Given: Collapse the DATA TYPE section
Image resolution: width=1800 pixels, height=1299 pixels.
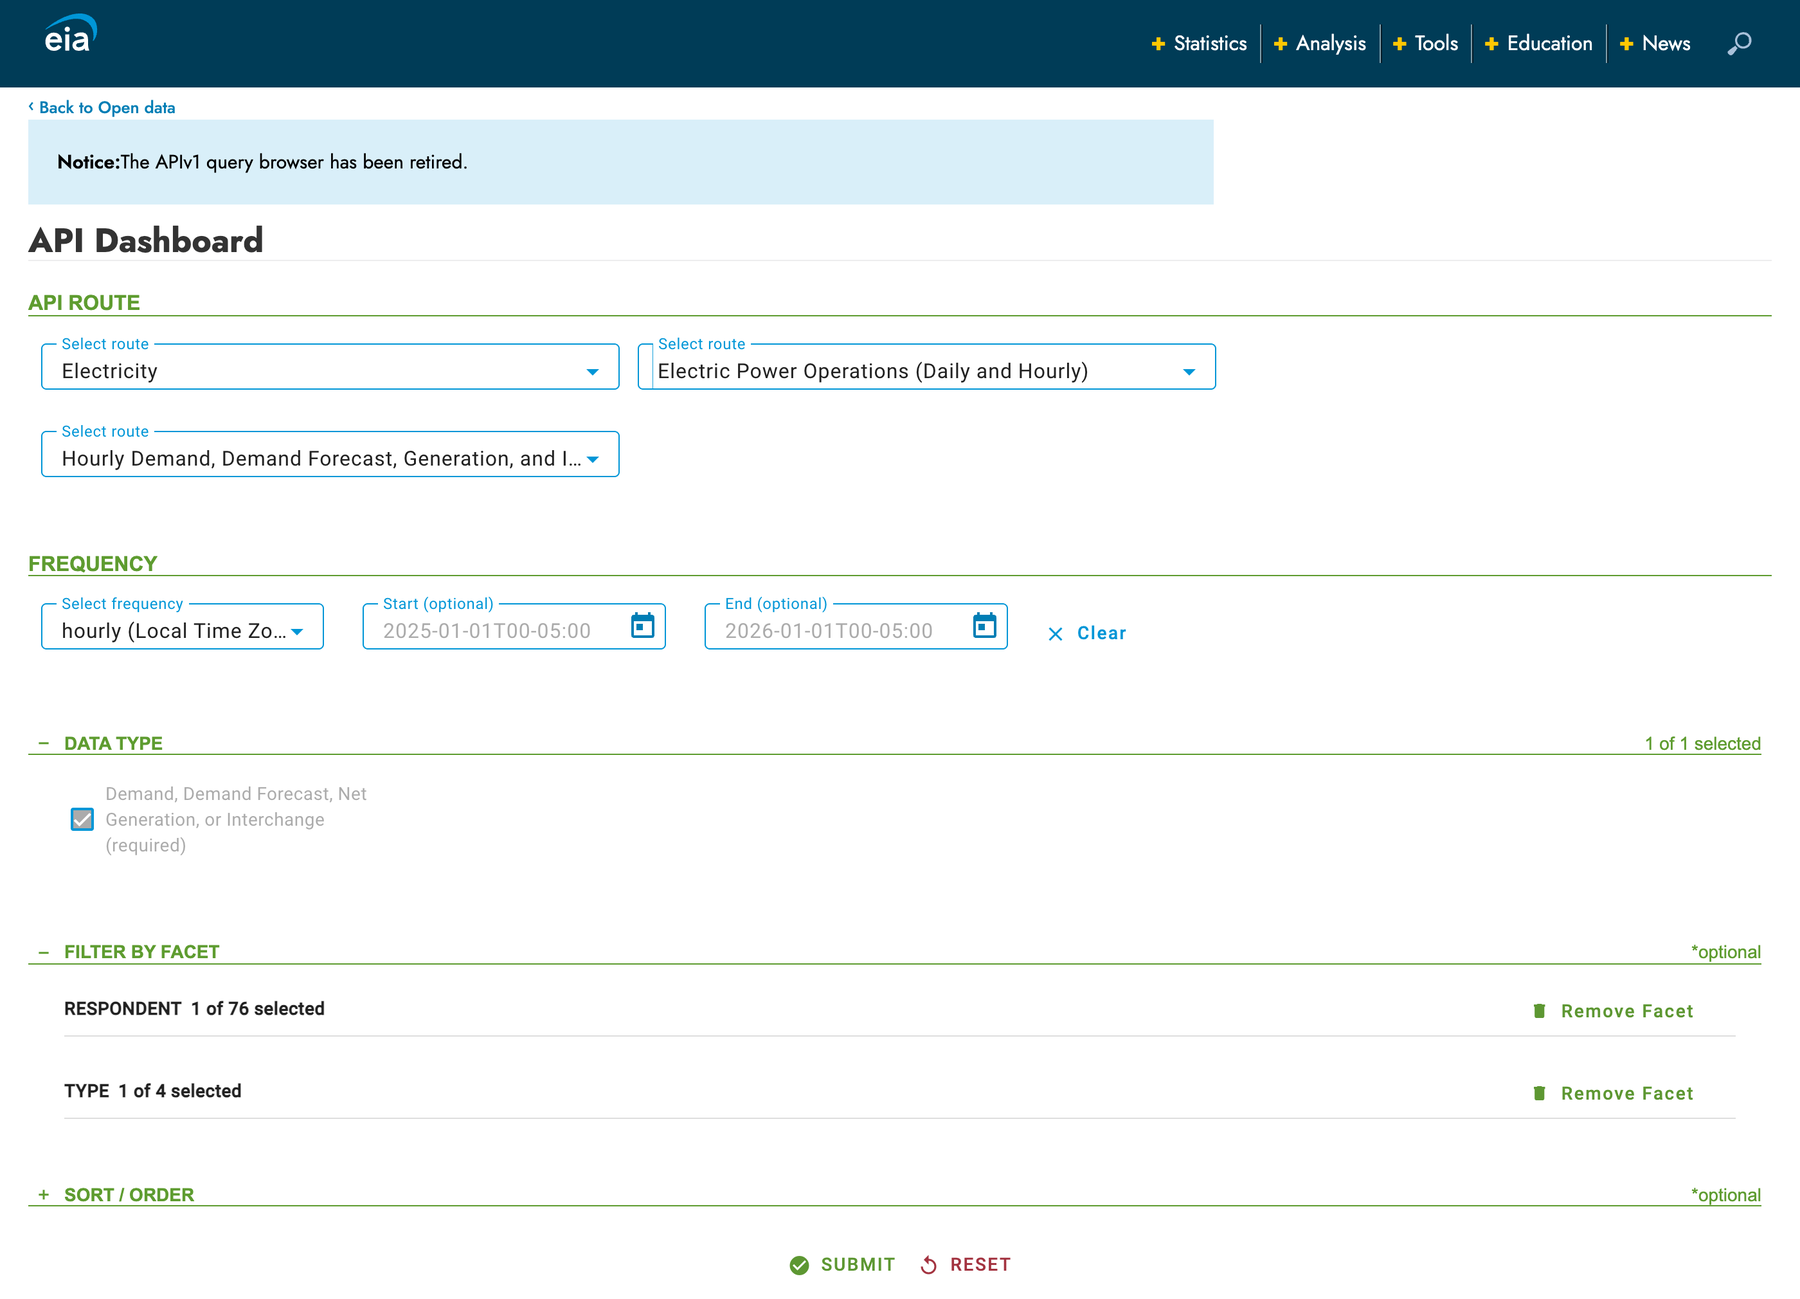Looking at the screenshot, I should pyautogui.click(x=43, y=743).
